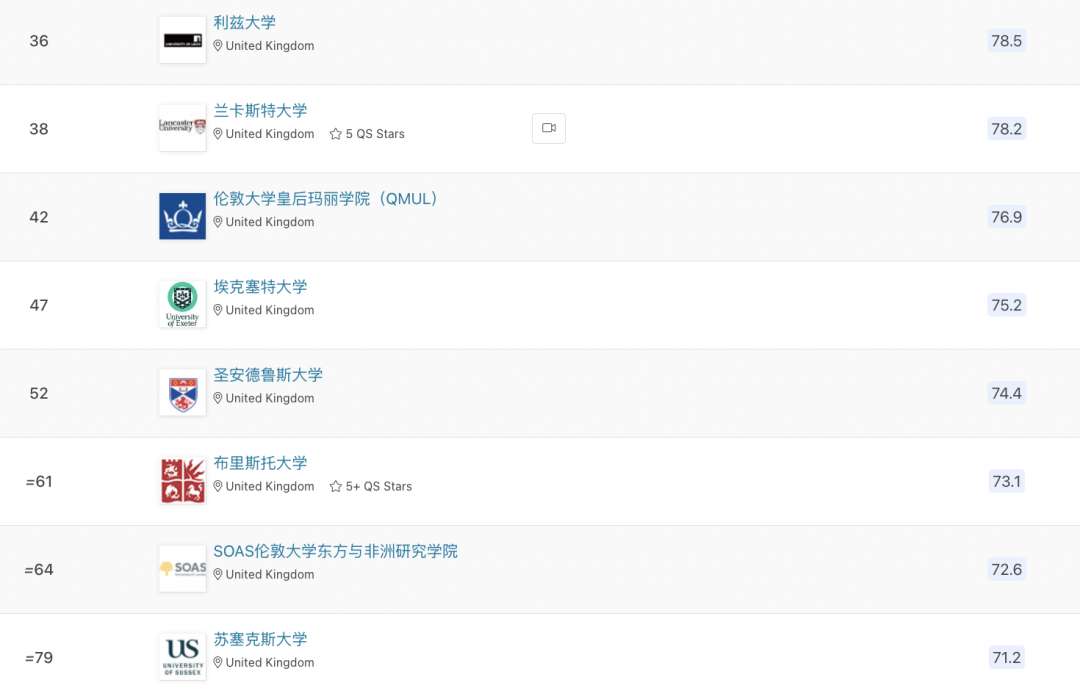Image resolution: width=1080 pixels, height=699 pixels.
Task: Click United Kingdom under 布里斯托大学
Action: pos(270,487)
